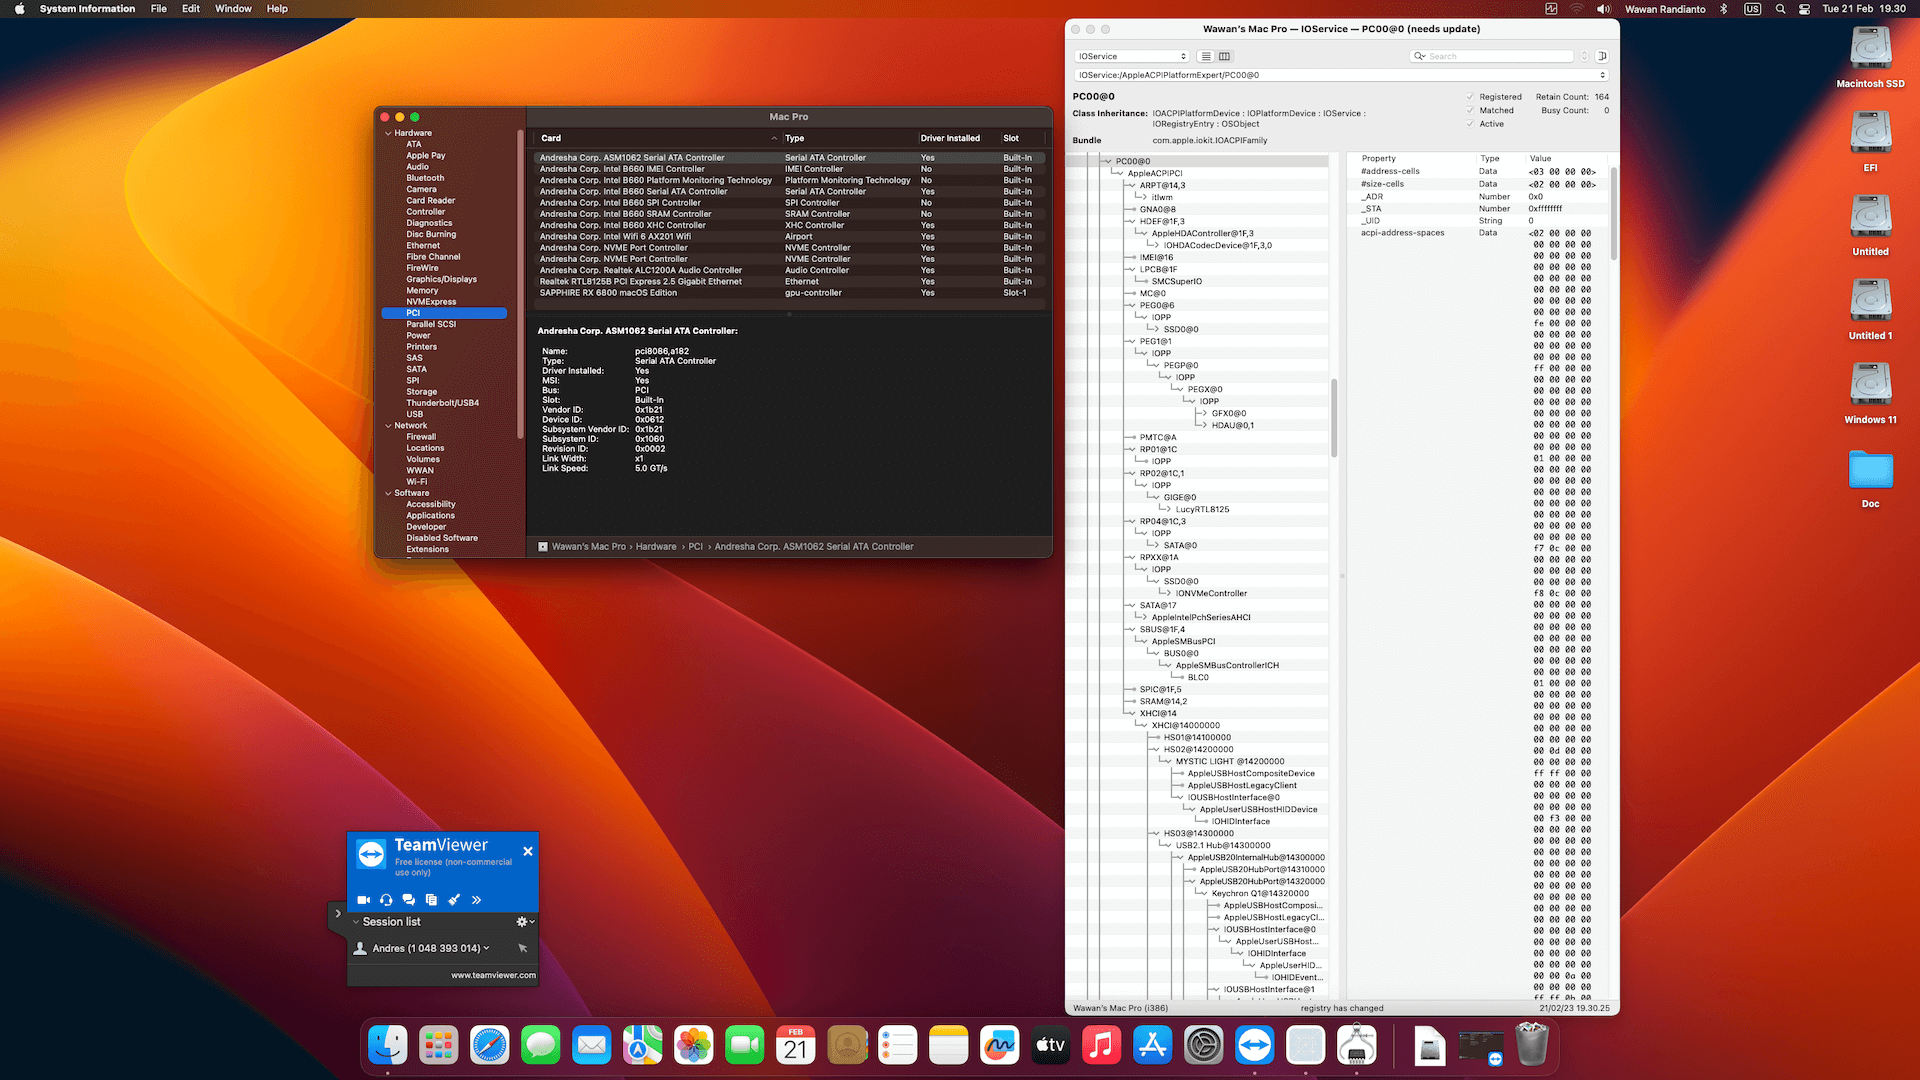Screen dimensions: 1920x1080
Task: Toggle the Matched checkbox
Action: pos(1471,111)
